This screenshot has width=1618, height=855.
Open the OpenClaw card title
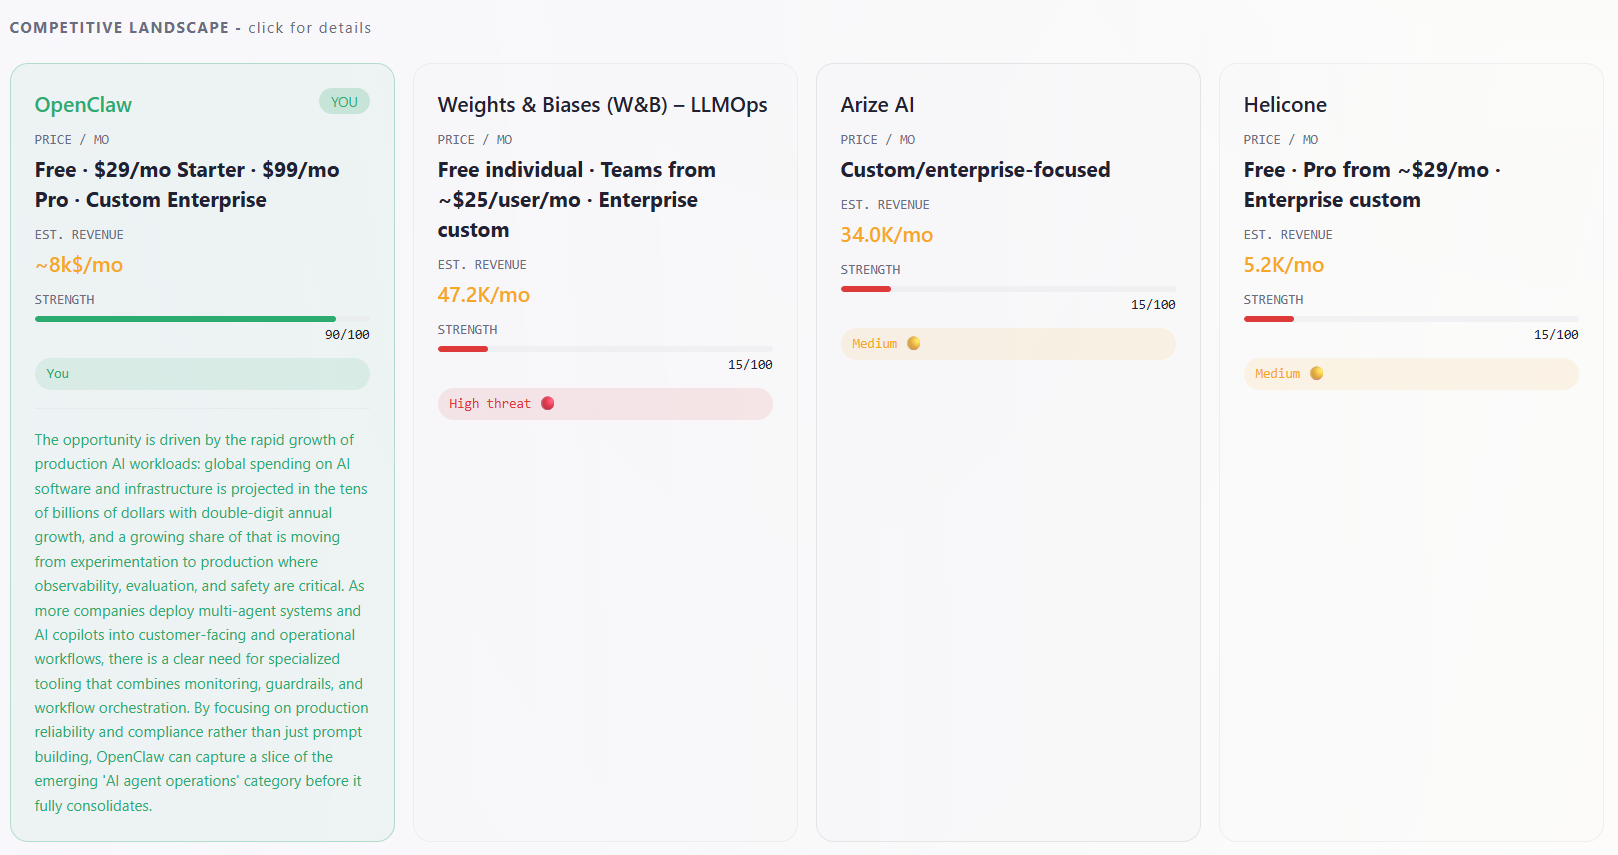[83, 105]
